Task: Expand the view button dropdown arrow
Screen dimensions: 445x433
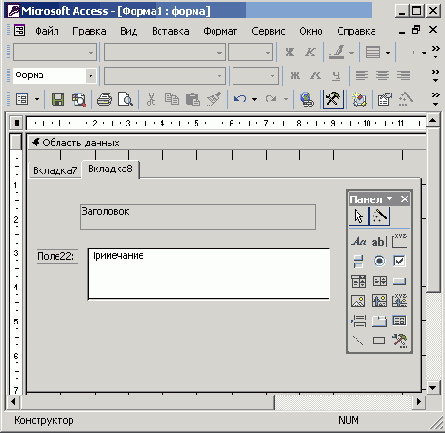Action: [x=37, y=99]
